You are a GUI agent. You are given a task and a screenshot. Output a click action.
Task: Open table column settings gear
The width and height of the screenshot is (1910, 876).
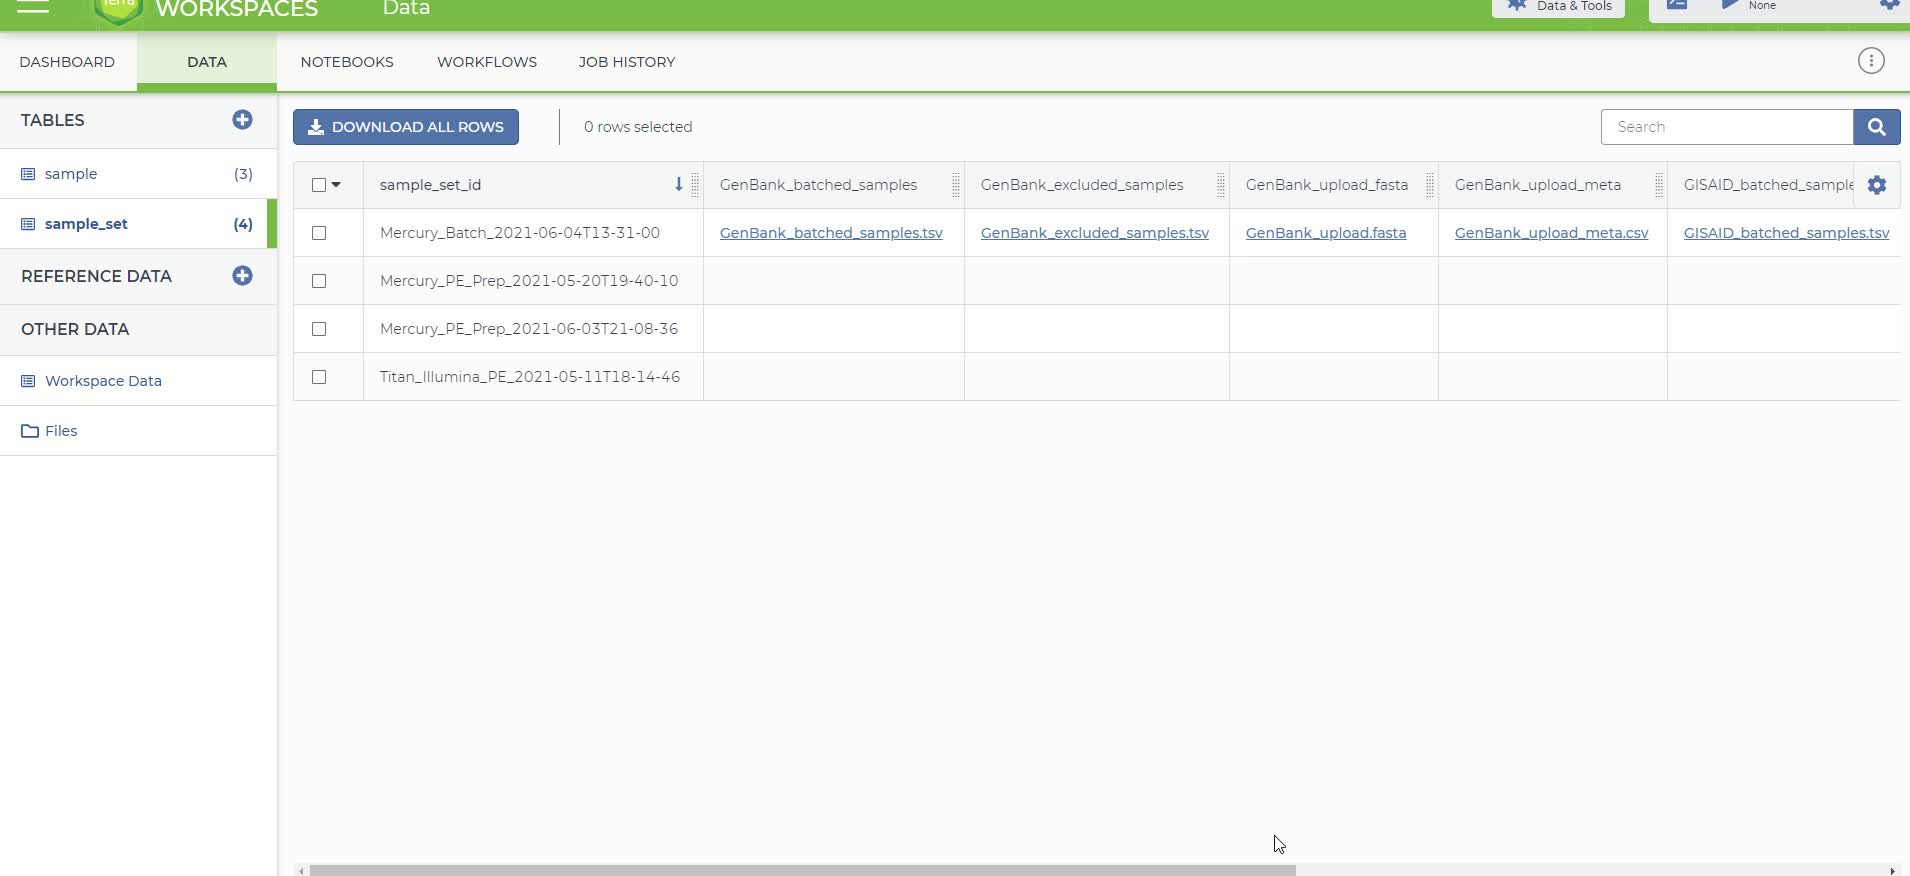click(x=1876, y=185)
